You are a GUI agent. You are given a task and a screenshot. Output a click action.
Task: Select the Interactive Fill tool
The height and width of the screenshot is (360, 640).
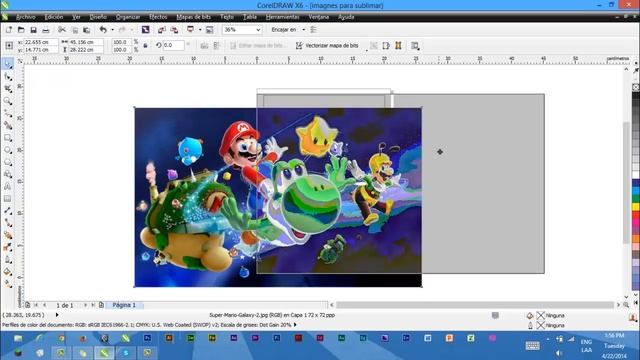8,284
